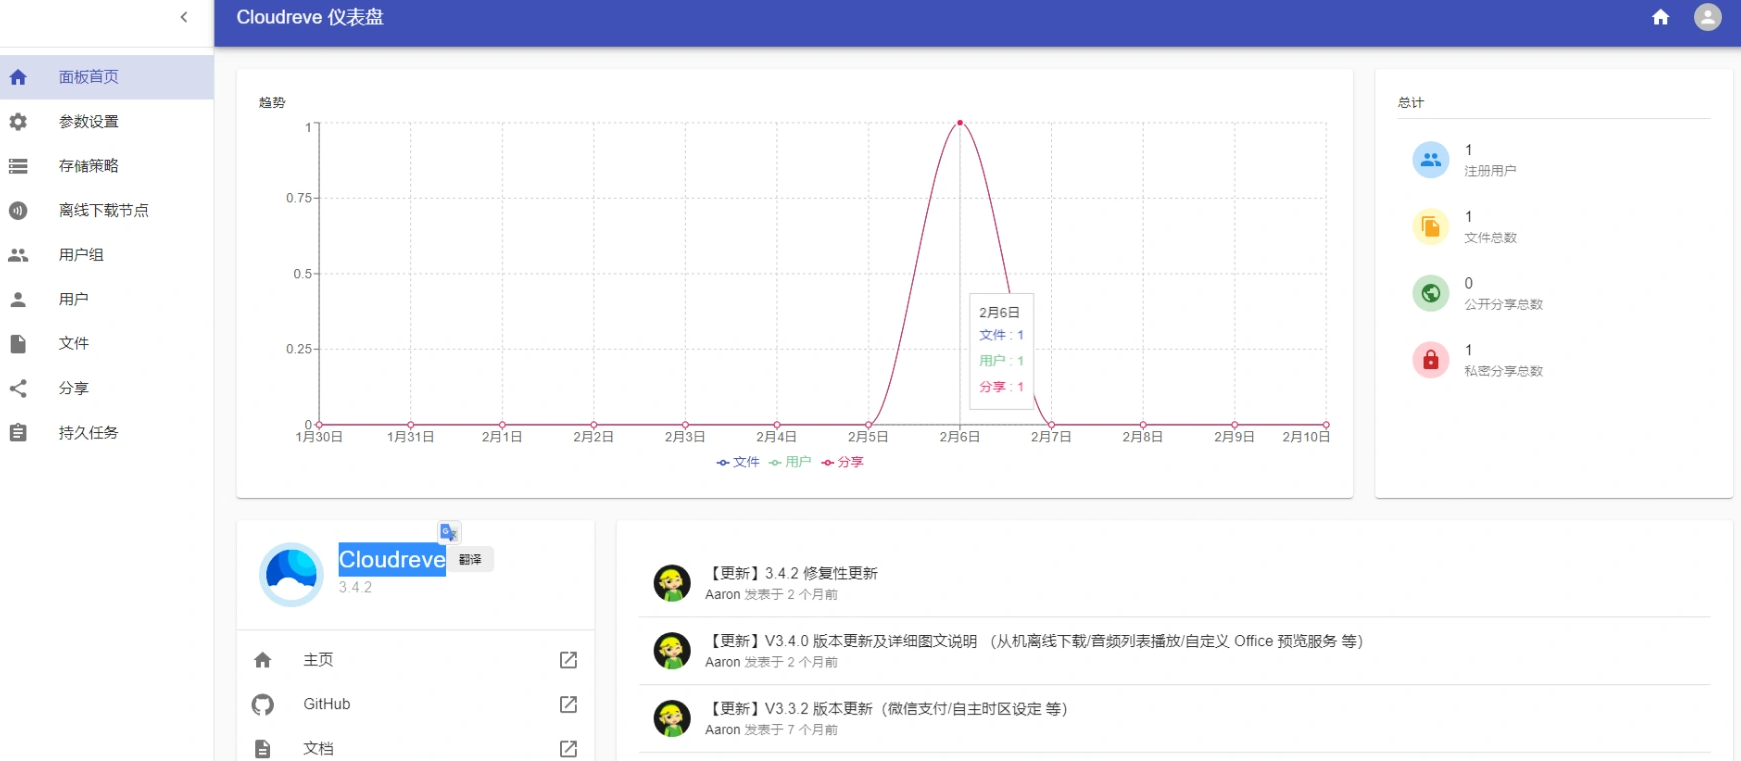Collapse the sidebar with the chevron arrow
This screenshot has height=761, width=1741.
click(184, 17)
